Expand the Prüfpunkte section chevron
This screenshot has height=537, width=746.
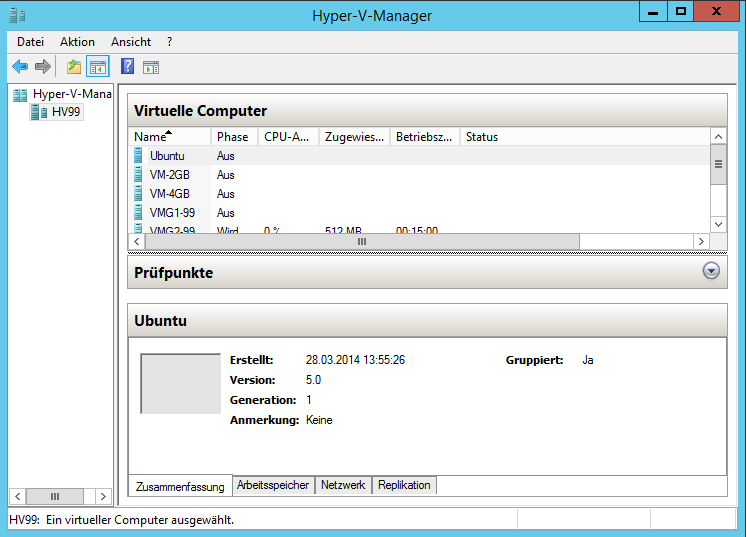point(711,271)
